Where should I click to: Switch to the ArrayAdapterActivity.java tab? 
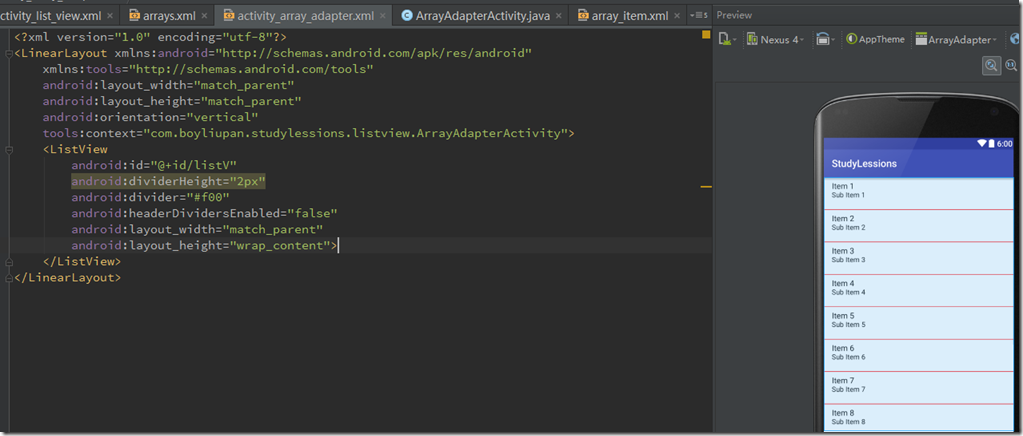pyautogui.click(x=475, y=16)
